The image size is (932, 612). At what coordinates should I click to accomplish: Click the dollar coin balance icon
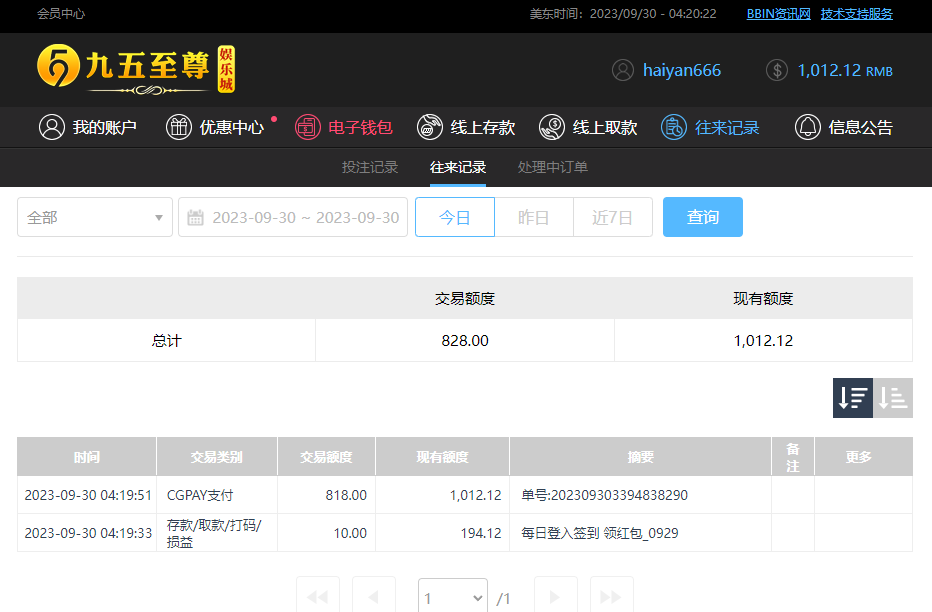777,70
